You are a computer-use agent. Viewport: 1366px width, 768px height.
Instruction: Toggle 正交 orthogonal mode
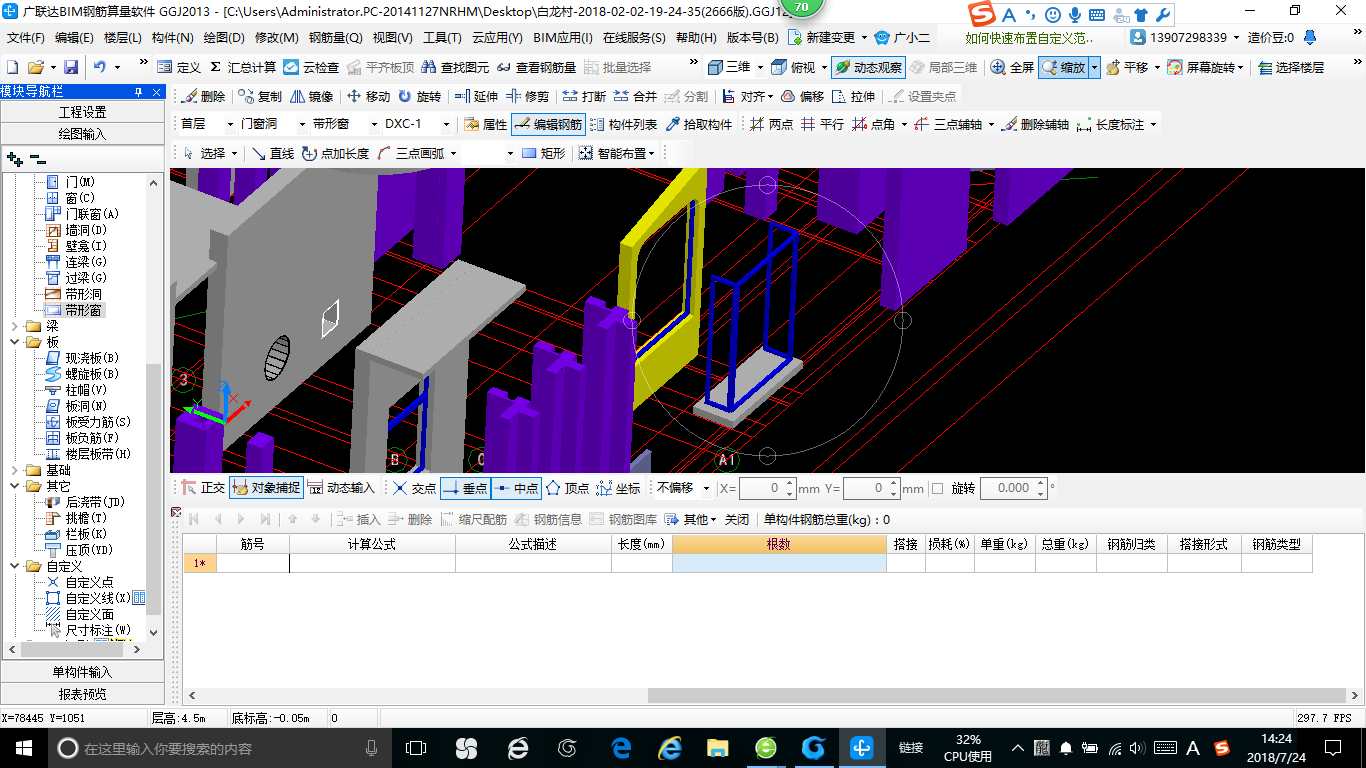pyautogui.click(x=203, y=488)
